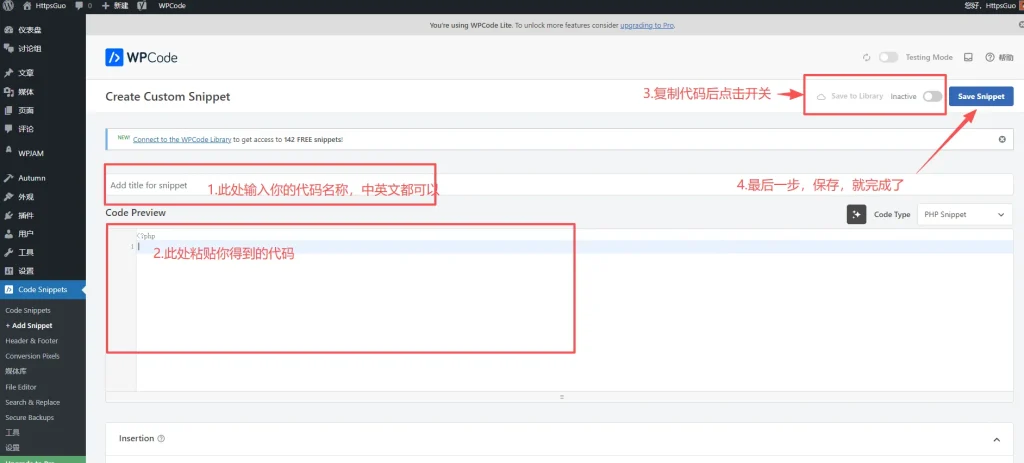Click the cloud Save to Library icon
Viewport: 1024px width, 463px height.
[x=821, y=96]
